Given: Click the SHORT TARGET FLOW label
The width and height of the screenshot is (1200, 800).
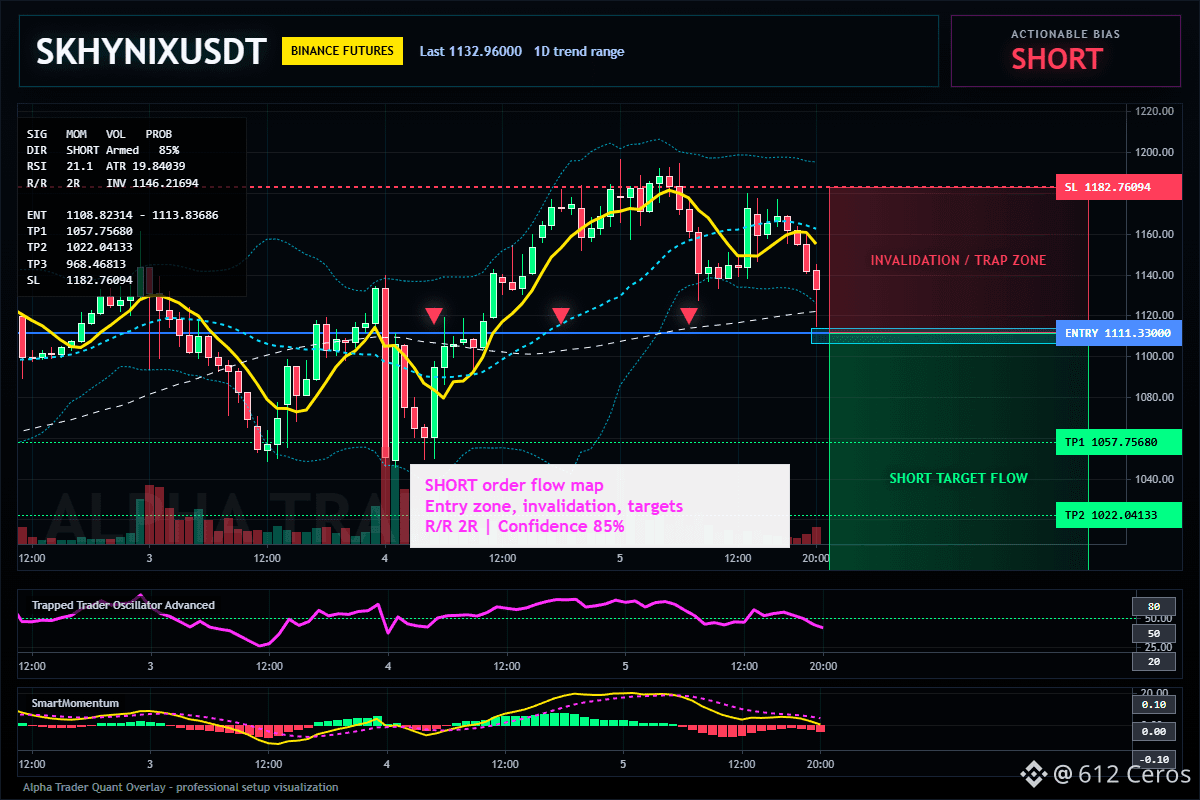Looking at the screenshot, I should pyautogui.click(x=958, y=478).
